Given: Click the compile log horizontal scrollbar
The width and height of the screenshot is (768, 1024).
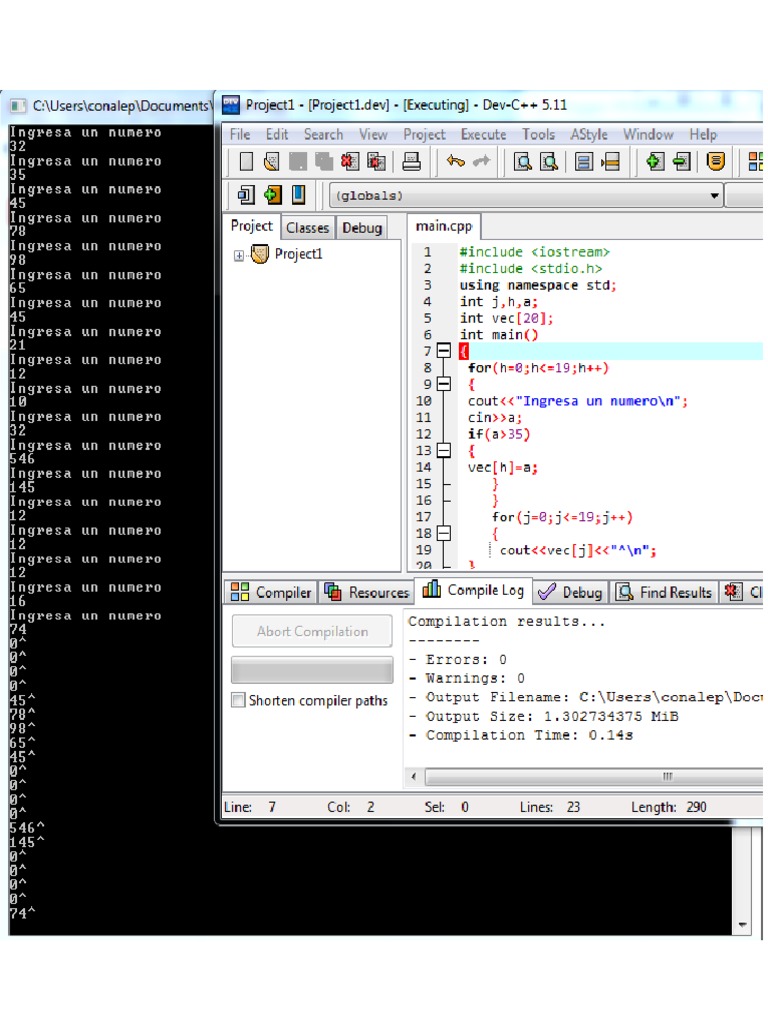Looking at the screenshot, I should point(600,777).
